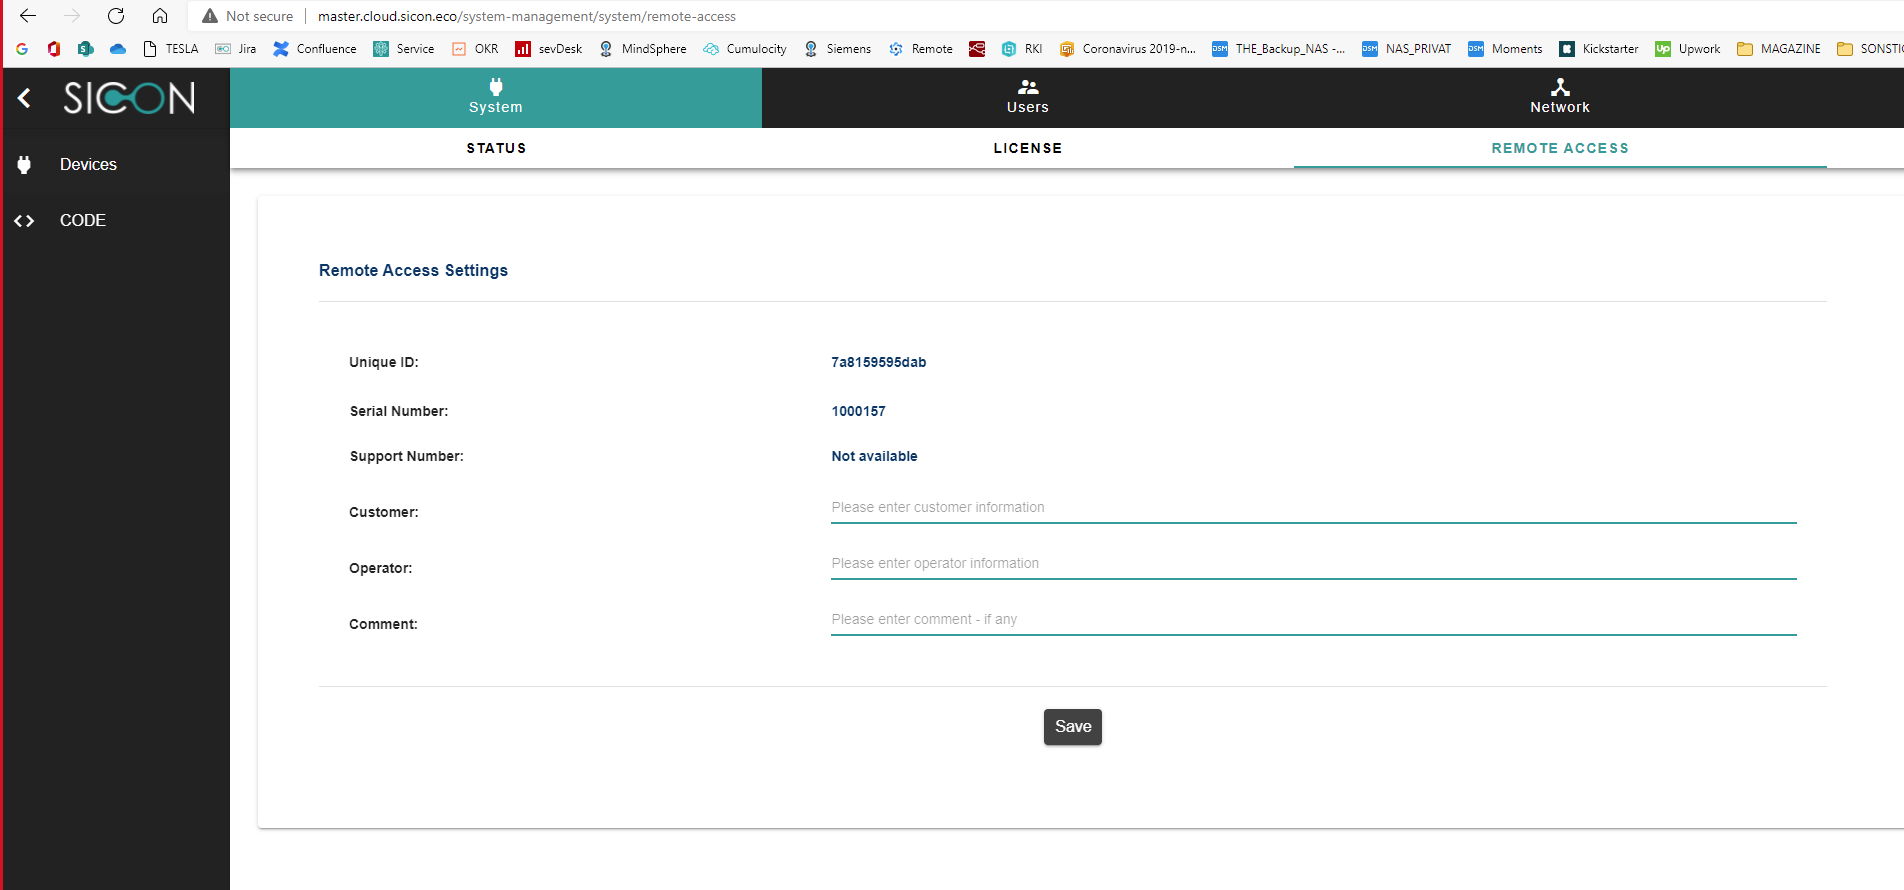
Task: Navigate back with browser back arrow
Action: click(x=28, y=16)
